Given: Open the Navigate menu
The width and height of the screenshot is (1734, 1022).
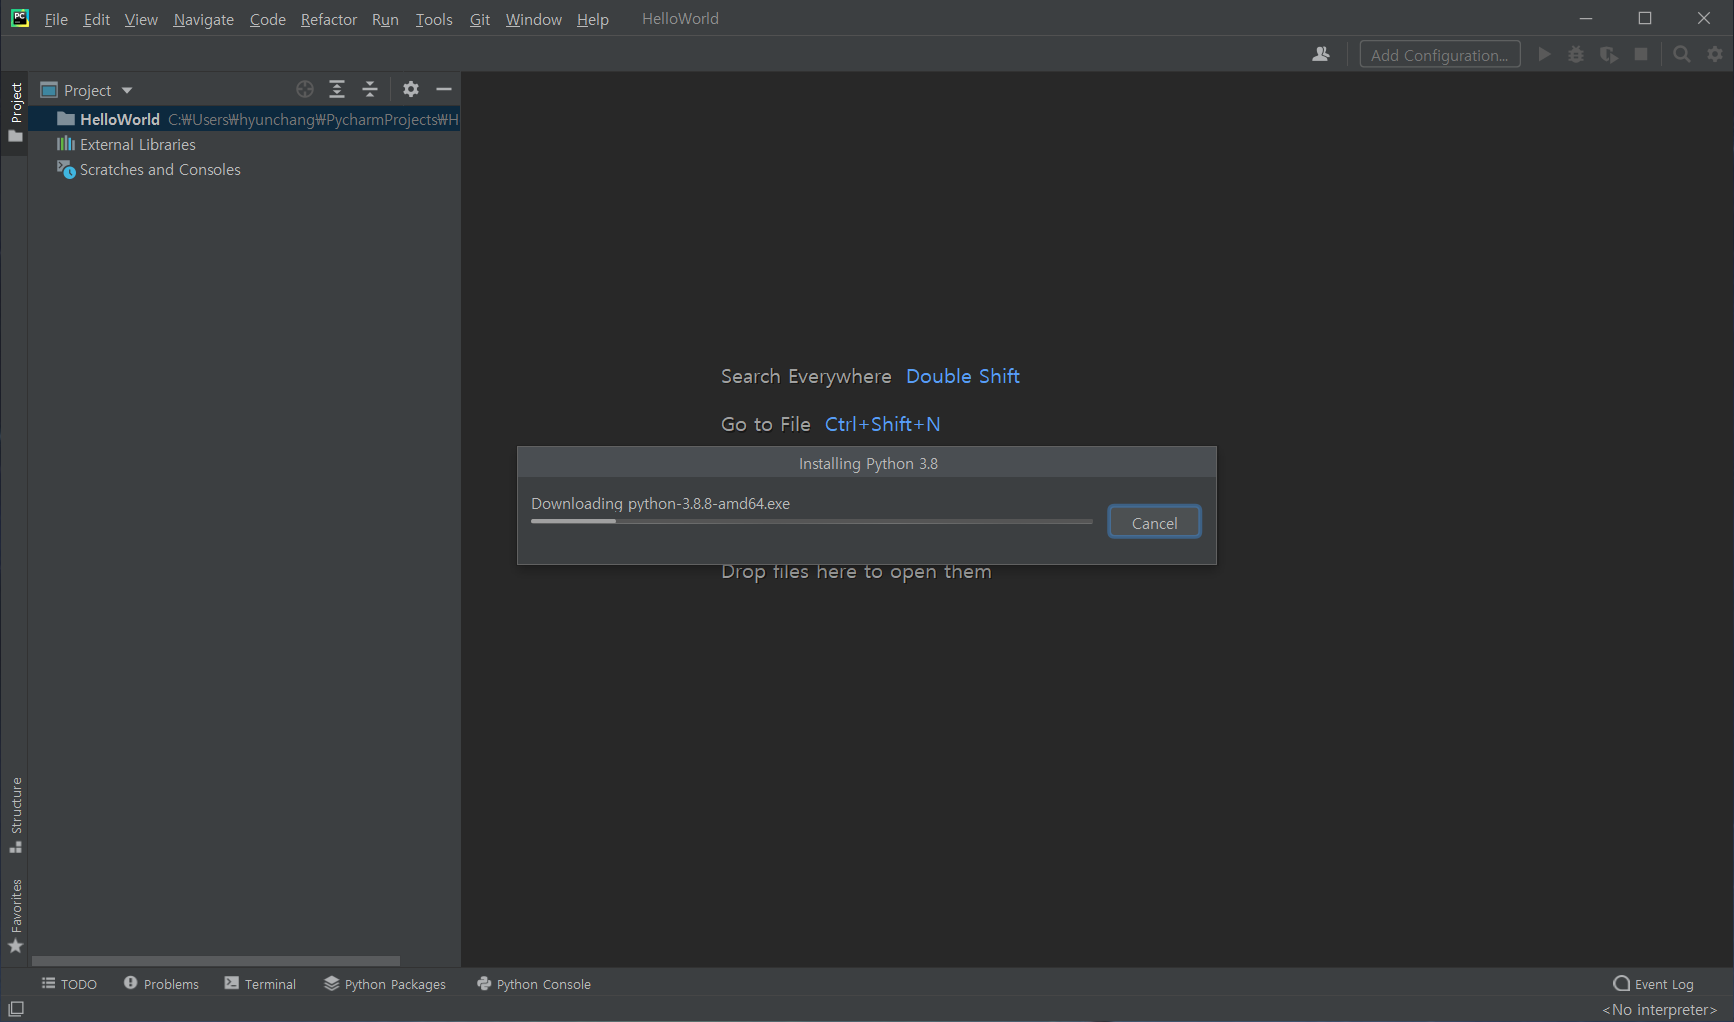Looking at the screenshot, I should click(x=204, y=19).
